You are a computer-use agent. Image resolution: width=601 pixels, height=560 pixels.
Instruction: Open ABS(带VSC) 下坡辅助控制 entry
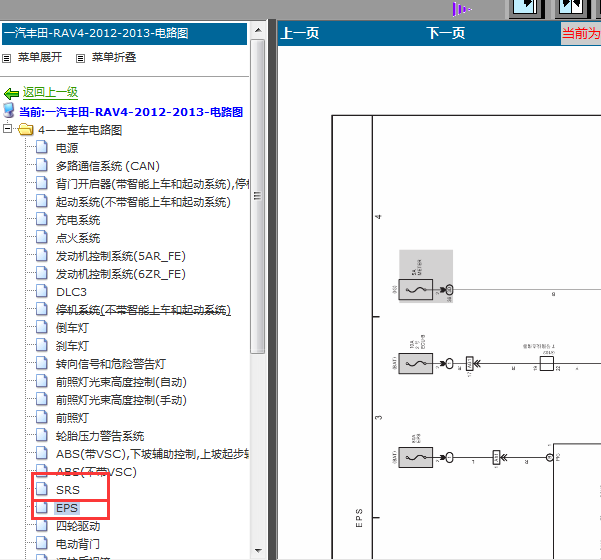click(x=152, y=454)
